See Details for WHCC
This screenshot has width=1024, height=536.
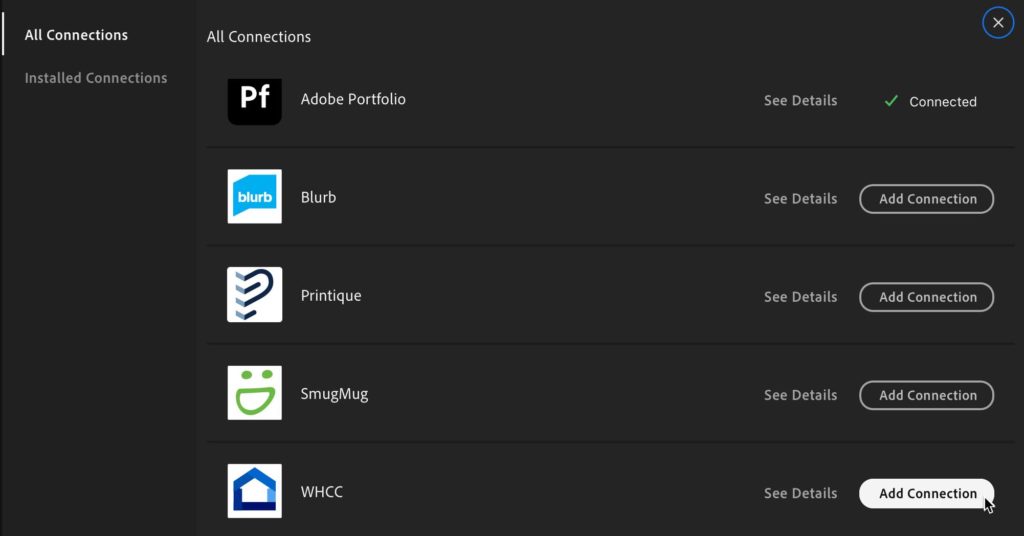801,493
